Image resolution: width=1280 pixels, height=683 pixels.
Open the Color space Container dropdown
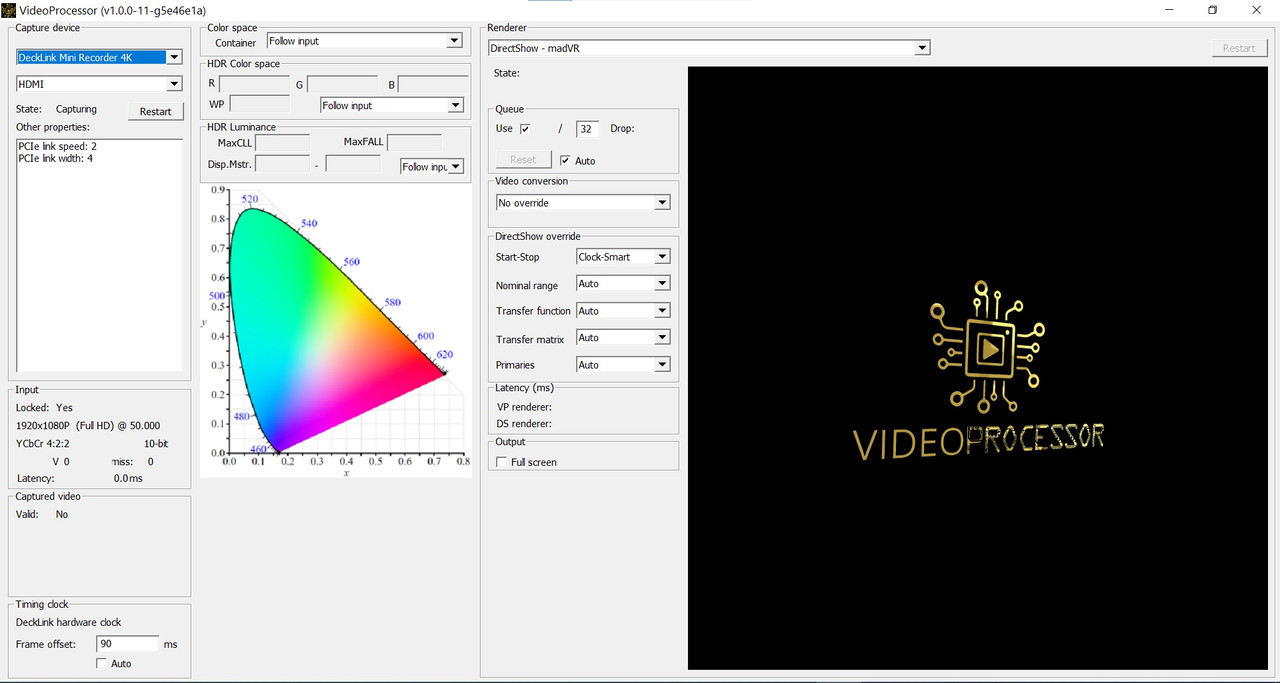[x=365, y=41]
